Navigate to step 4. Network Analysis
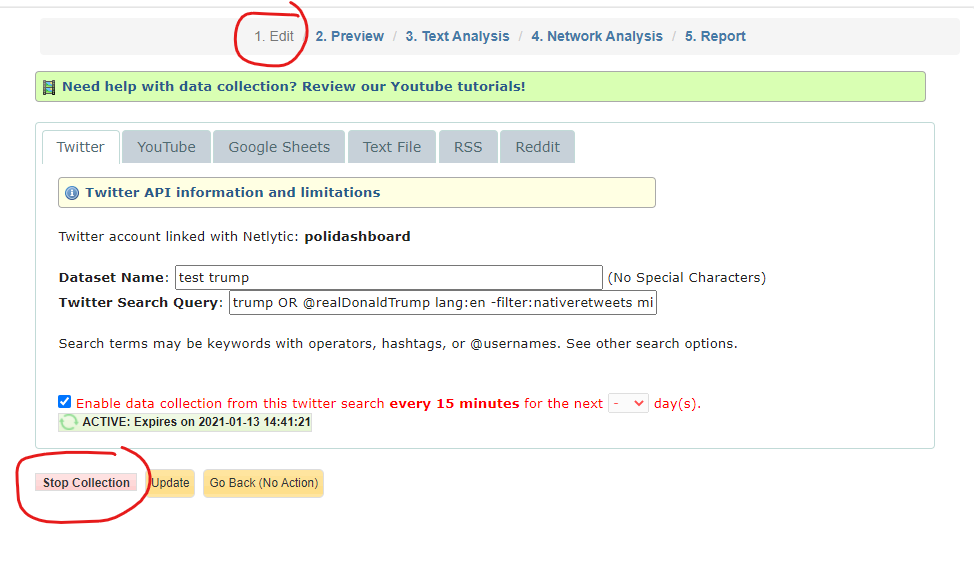Viewport: 974px width, 567px height. [x=596, y=36]
